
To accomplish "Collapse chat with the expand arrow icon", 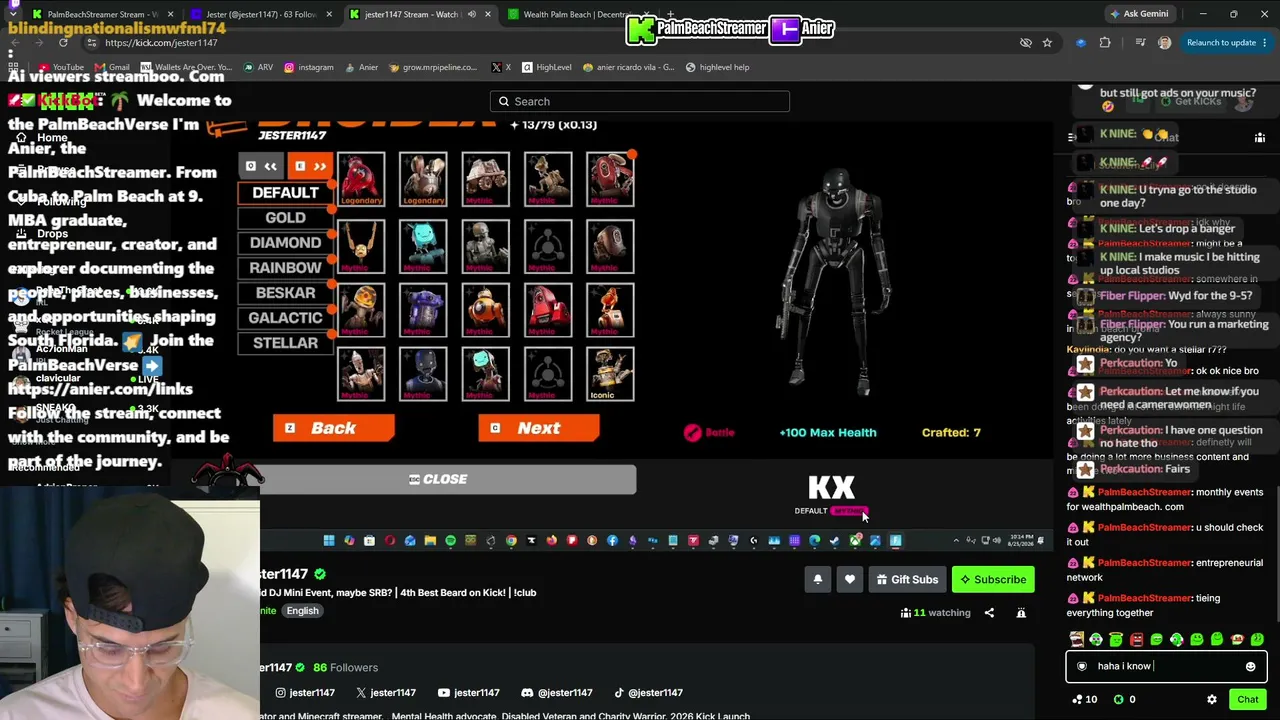I will pos(1071,137).
